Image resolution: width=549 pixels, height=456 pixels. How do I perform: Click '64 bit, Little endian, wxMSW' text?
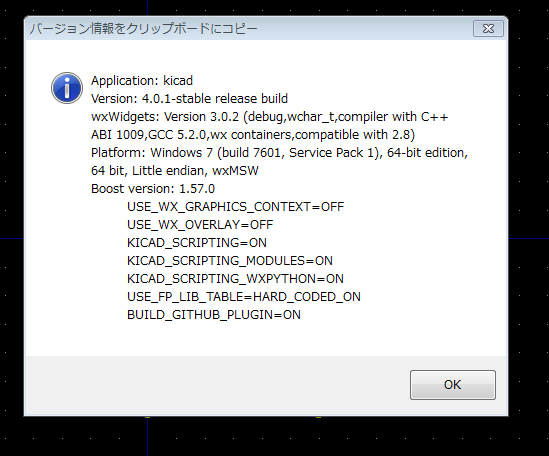click(x=175, y=171)
